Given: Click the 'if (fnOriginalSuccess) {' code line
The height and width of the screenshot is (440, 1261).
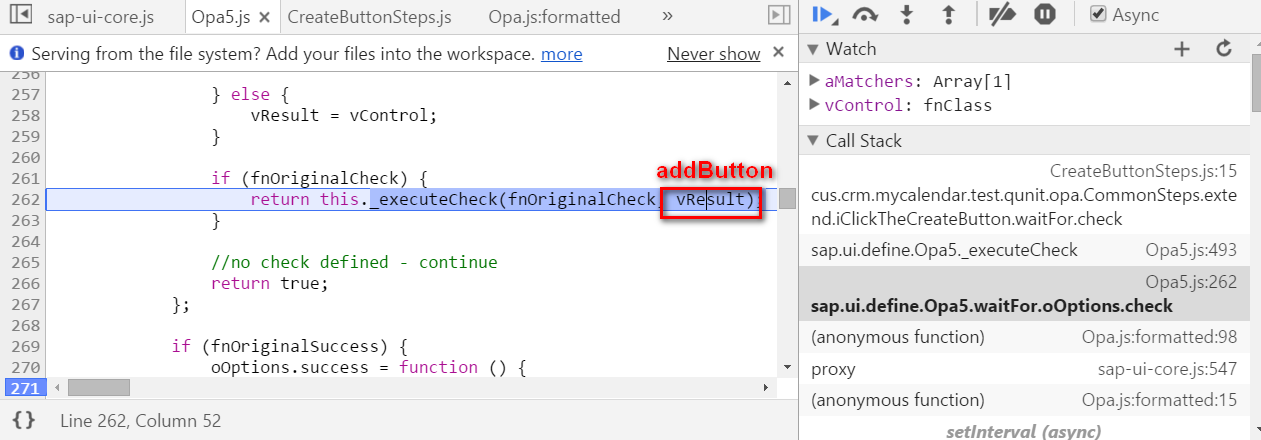Looking at the screenshot, I should pyautogui.click(x=290, y=347).
